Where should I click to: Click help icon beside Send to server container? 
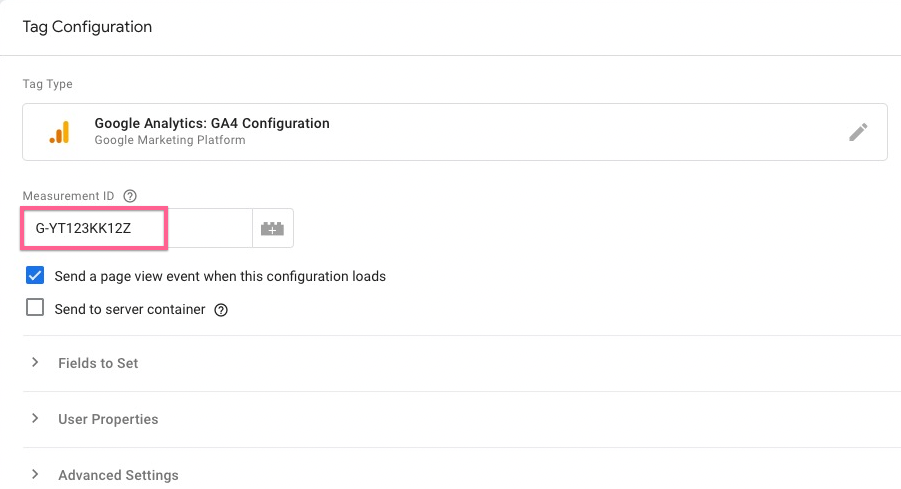(221, 310)
